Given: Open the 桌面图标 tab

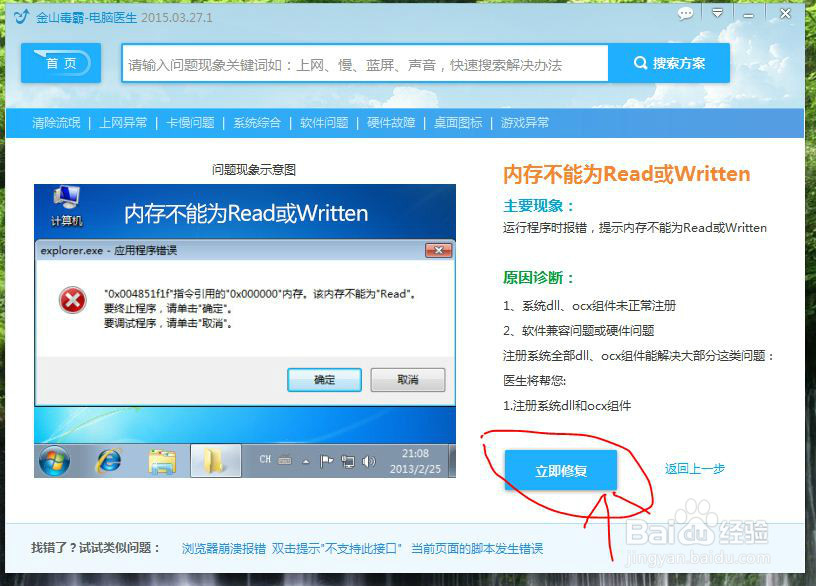Looking at the screenshot, I should point(458,123).
